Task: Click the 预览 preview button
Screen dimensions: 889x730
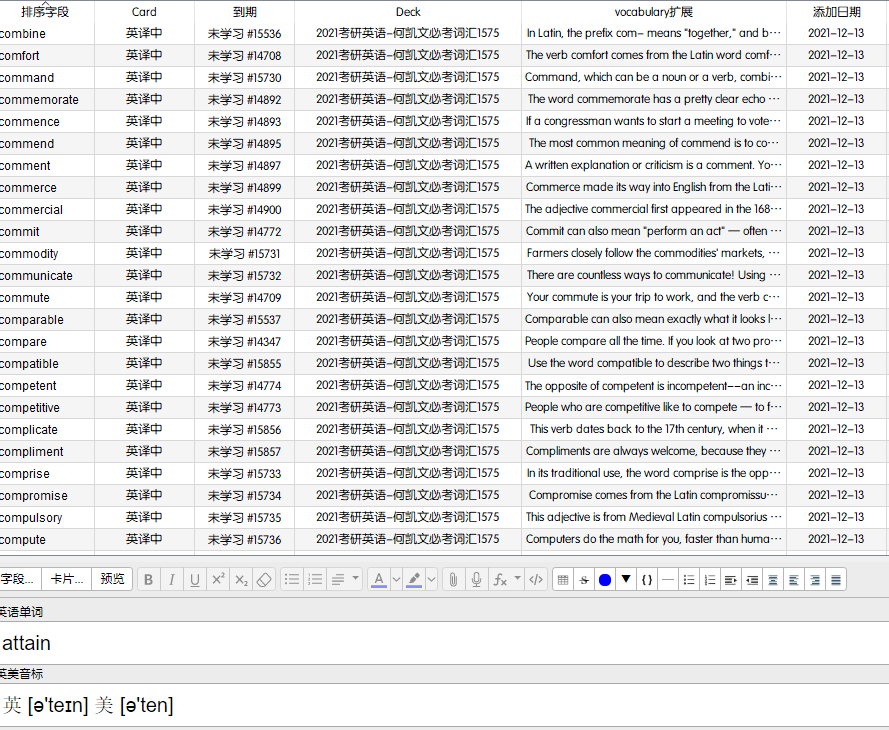Action: click(112, 579)
